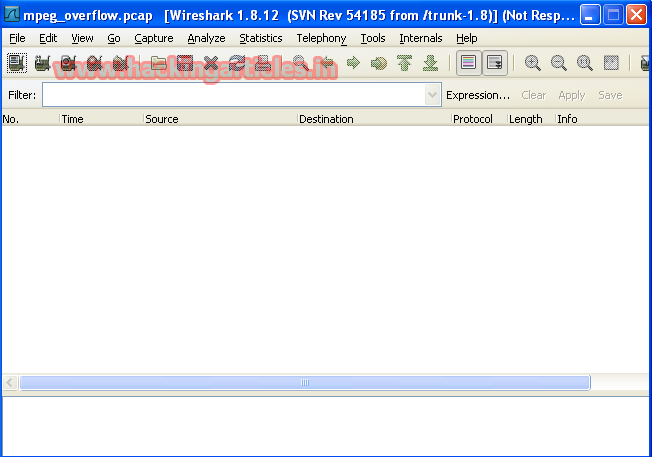This screenshot has height=457, width=652.
Task: Open capture options toolbar icon
Action: [42, 63]
